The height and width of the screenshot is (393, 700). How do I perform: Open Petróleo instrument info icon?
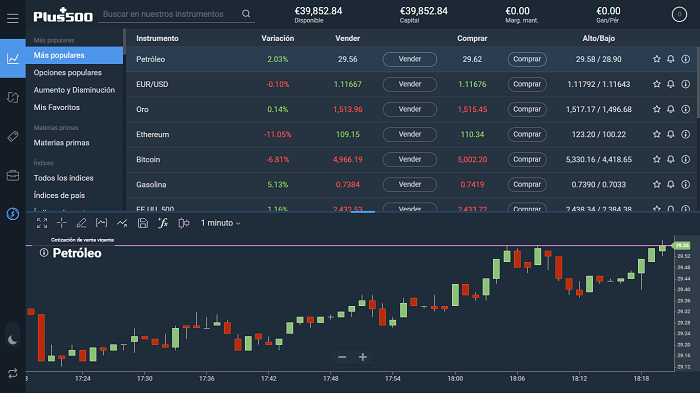685,59
